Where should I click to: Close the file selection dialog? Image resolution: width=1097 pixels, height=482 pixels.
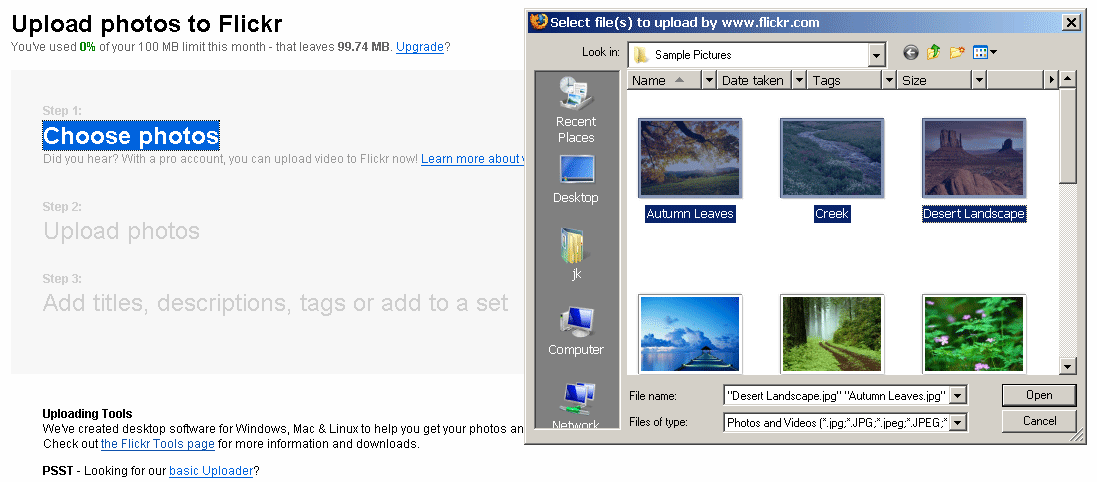pos(1071,22)
